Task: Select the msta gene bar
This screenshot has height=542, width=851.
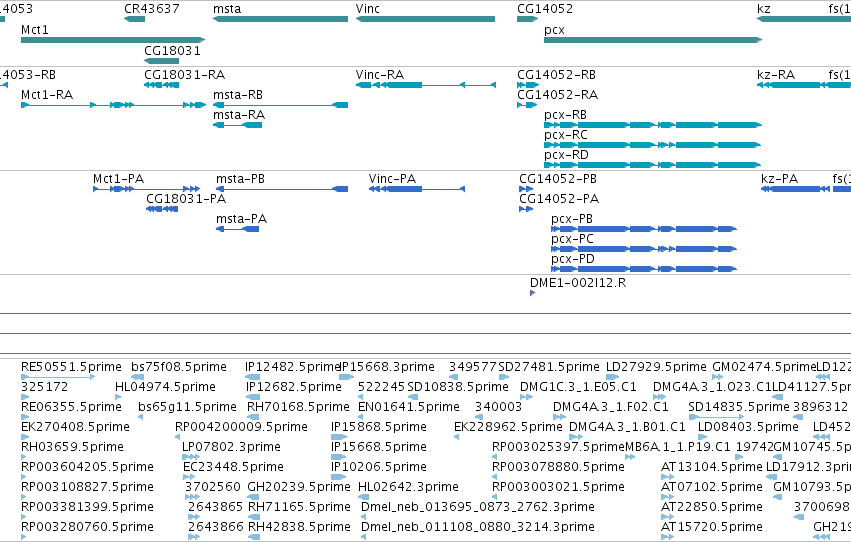Action: (280, 19)
